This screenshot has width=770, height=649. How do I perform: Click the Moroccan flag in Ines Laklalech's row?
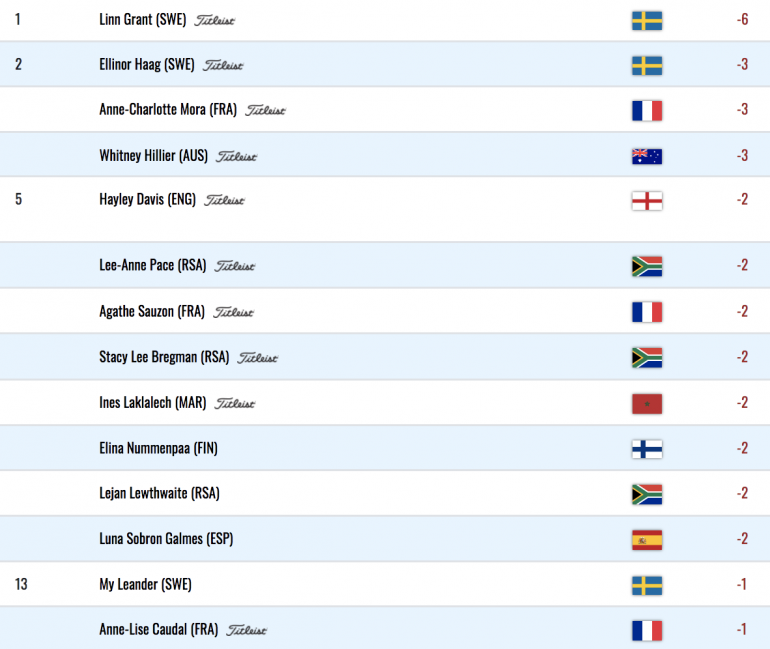tap(647, 404)
